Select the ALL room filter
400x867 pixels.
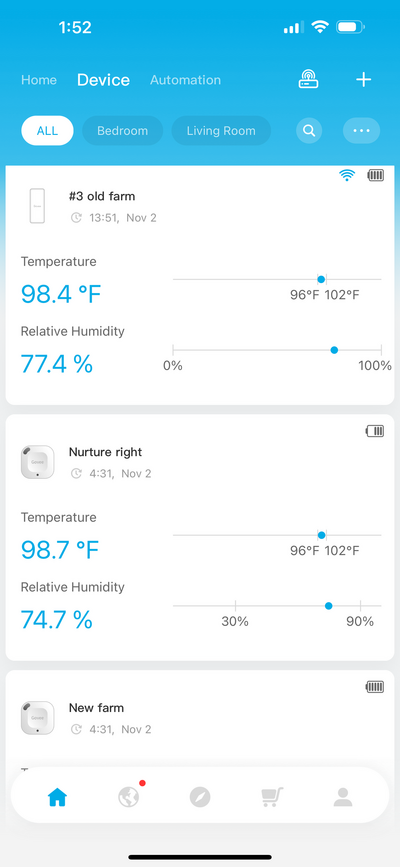47,131
